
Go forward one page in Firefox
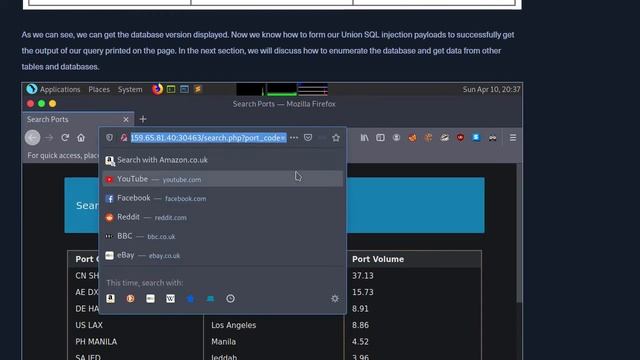[49, 138]
